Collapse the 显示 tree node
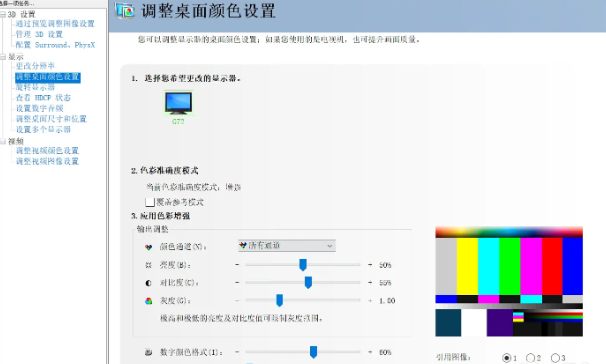 (x=3, y=57)
